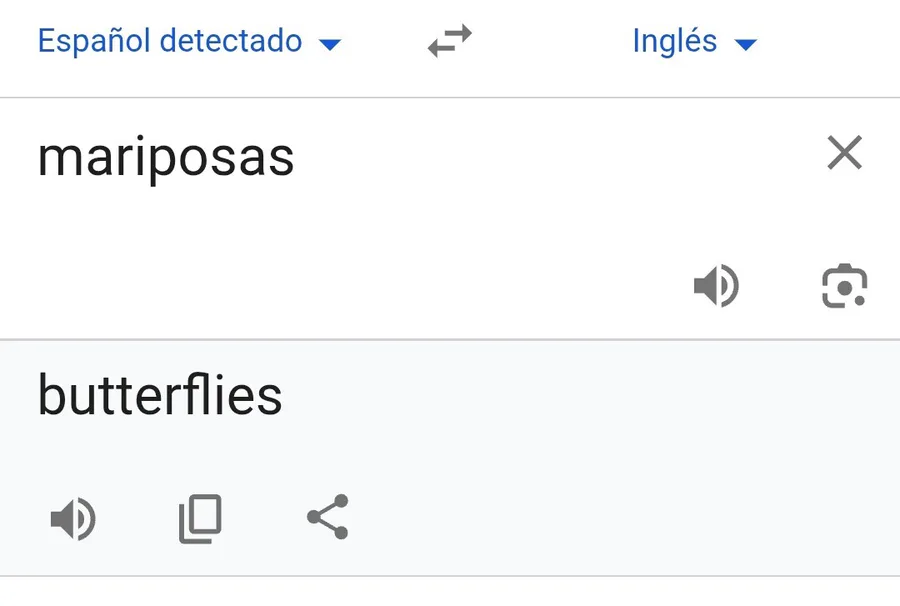This screenshot has width=900, height=606.
Task: Click blank header area left of "Inglés"
Action: point(550,42)
